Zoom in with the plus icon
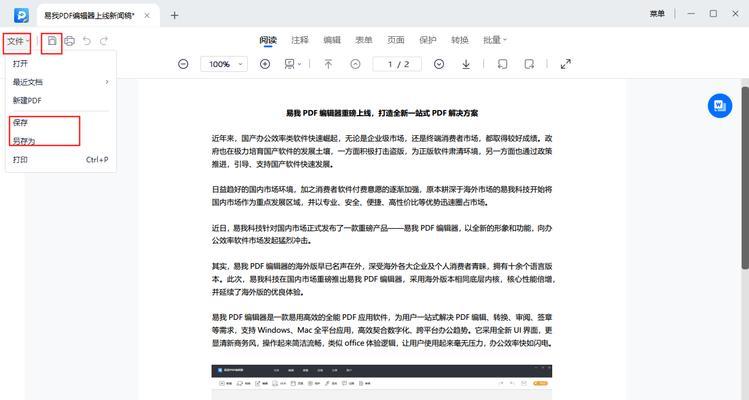Image resolution: width=749 pixels, height=400 pixels. tap(265, 64)
